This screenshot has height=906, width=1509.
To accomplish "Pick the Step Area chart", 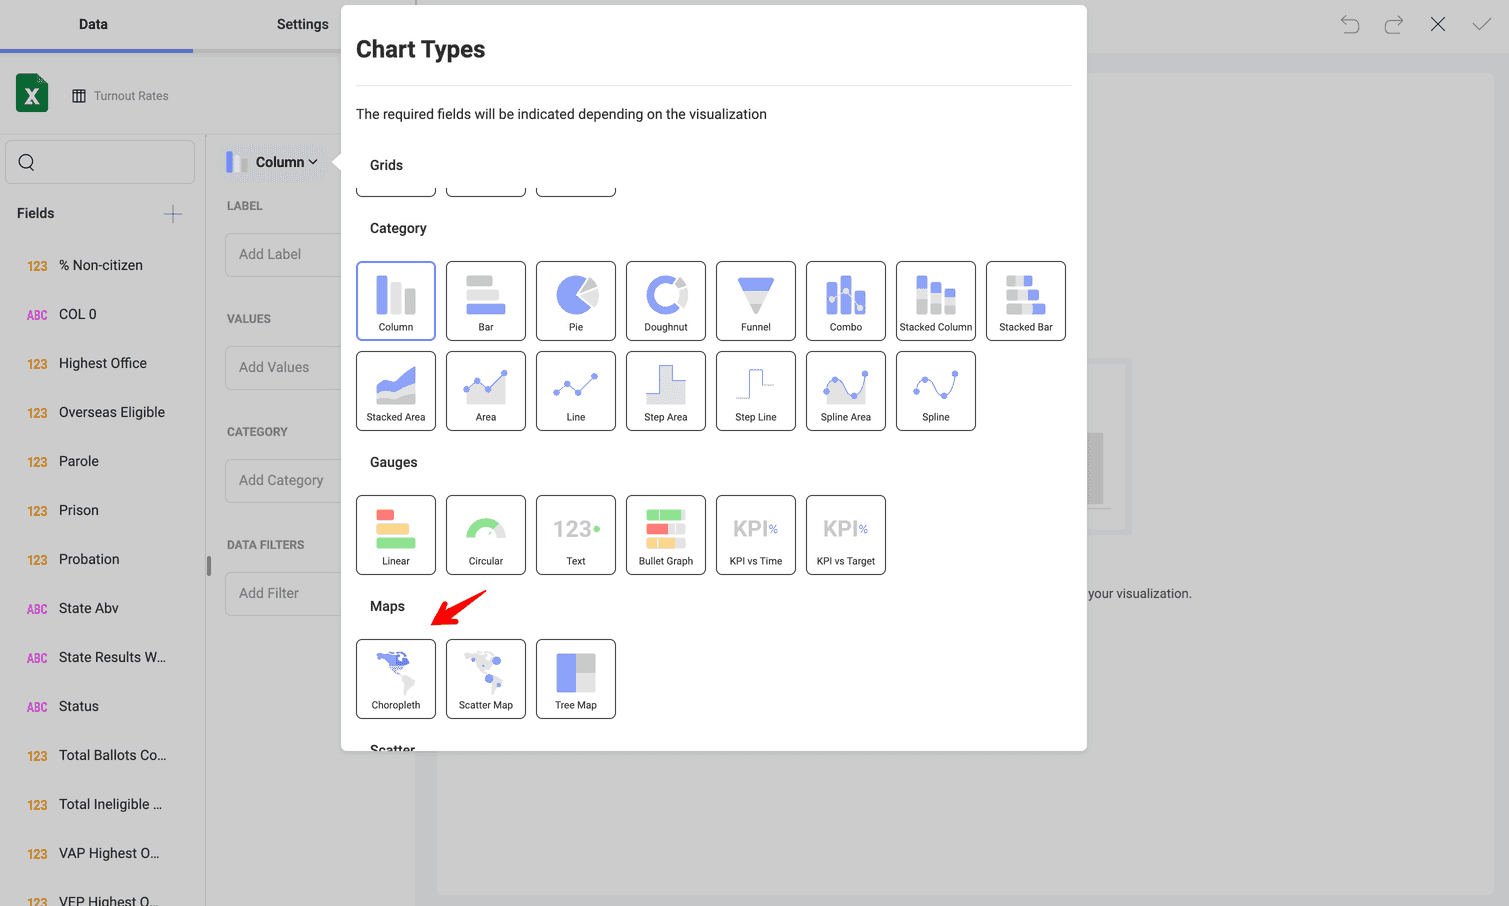I will [666, 391].
